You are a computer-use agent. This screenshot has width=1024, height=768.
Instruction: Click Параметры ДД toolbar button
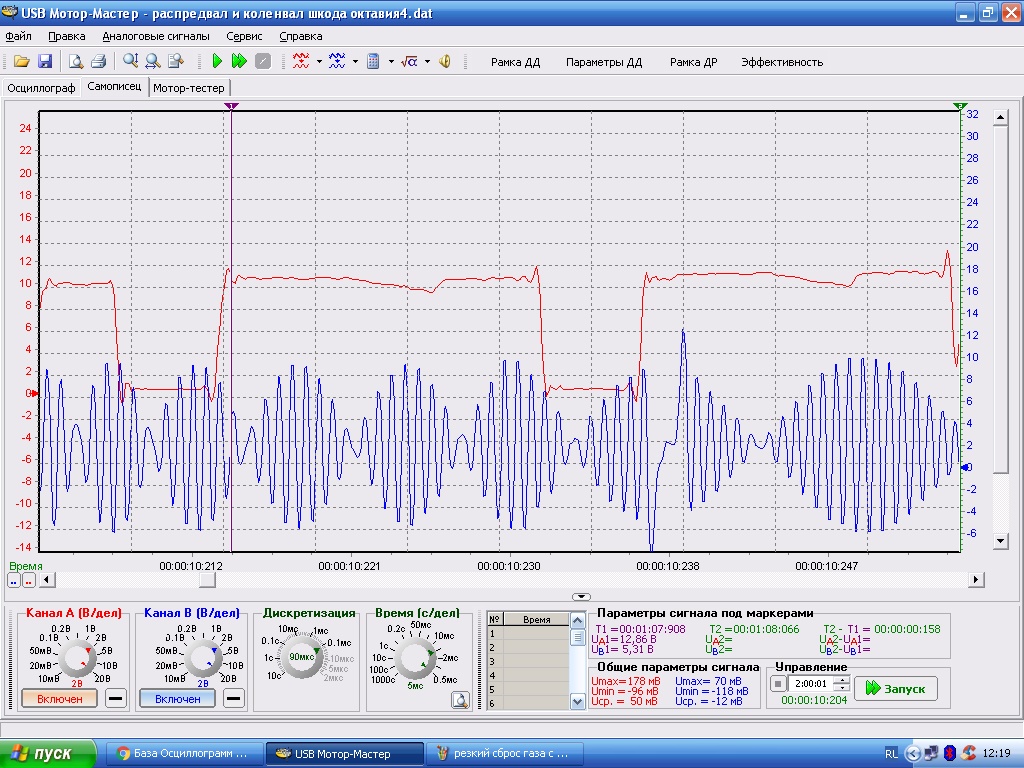pyautogui.click(x=603, y=62)
